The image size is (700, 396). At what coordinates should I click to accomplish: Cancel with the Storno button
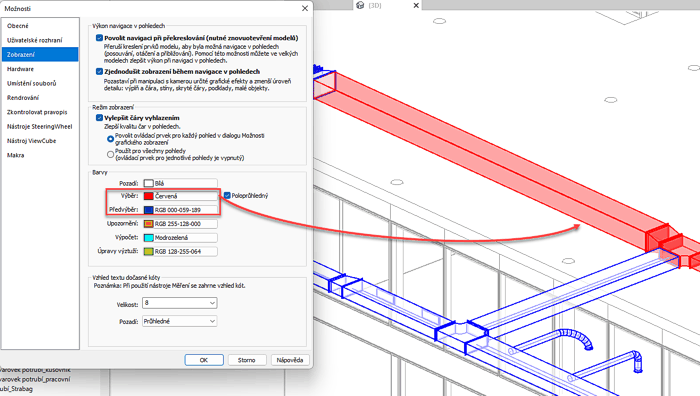click(246, 360)
